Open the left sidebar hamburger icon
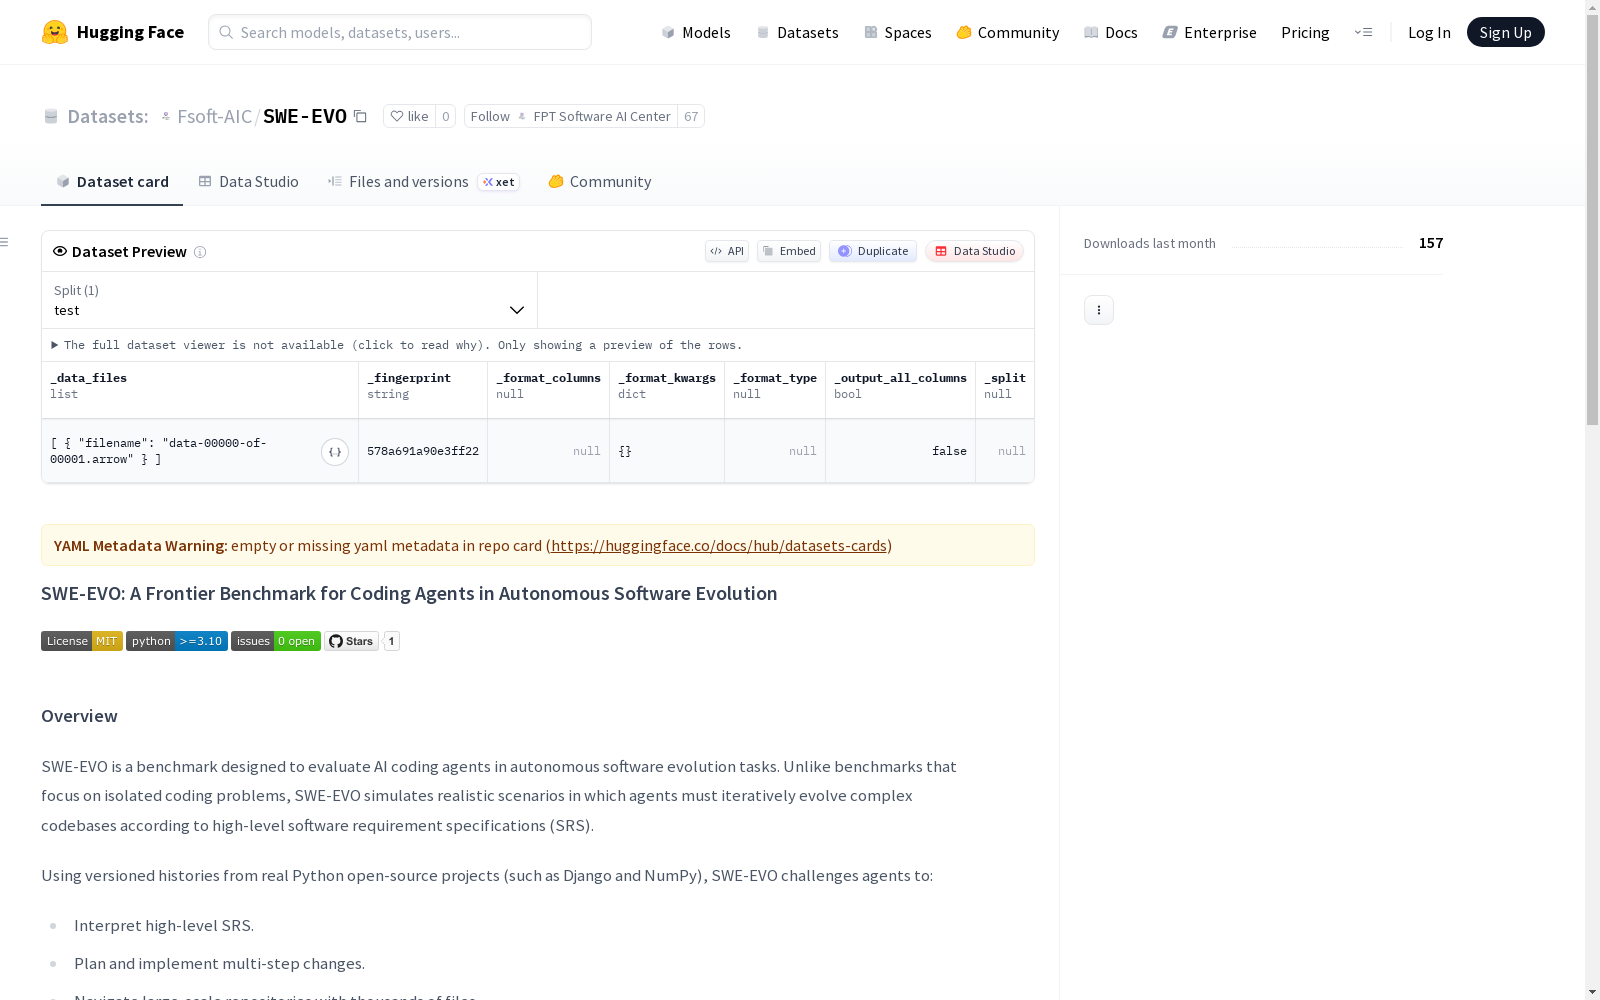The height and width of the screenshot is (1000, 1600). (5, 242)
